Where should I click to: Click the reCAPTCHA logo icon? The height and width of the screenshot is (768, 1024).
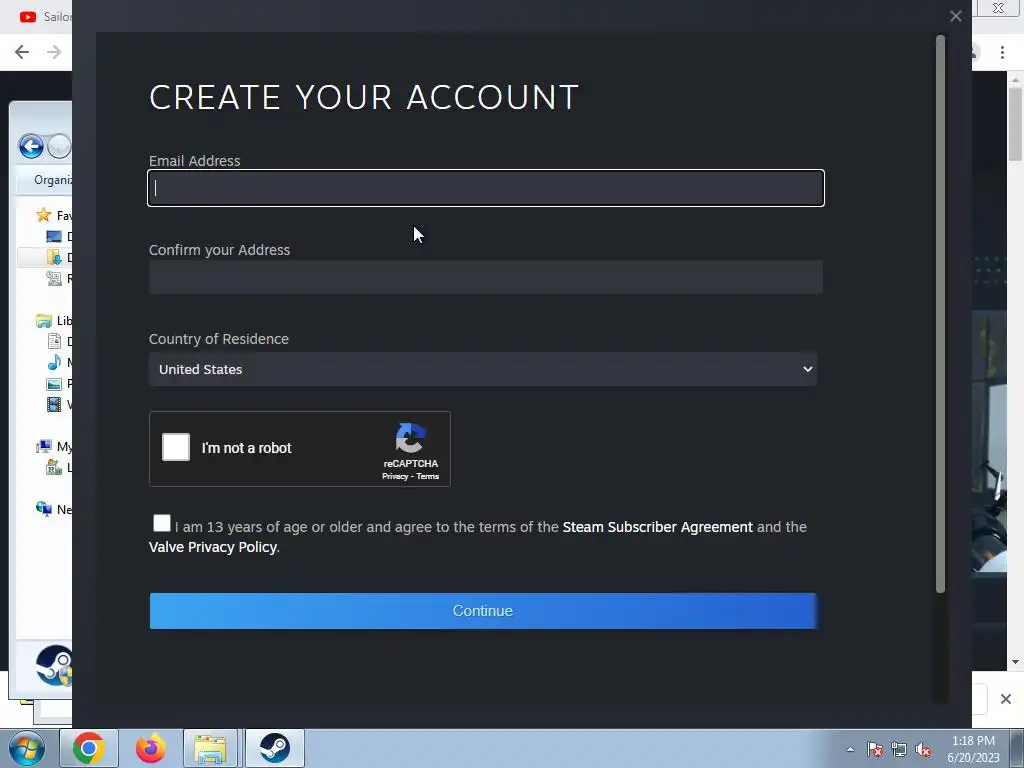[411, 438]
